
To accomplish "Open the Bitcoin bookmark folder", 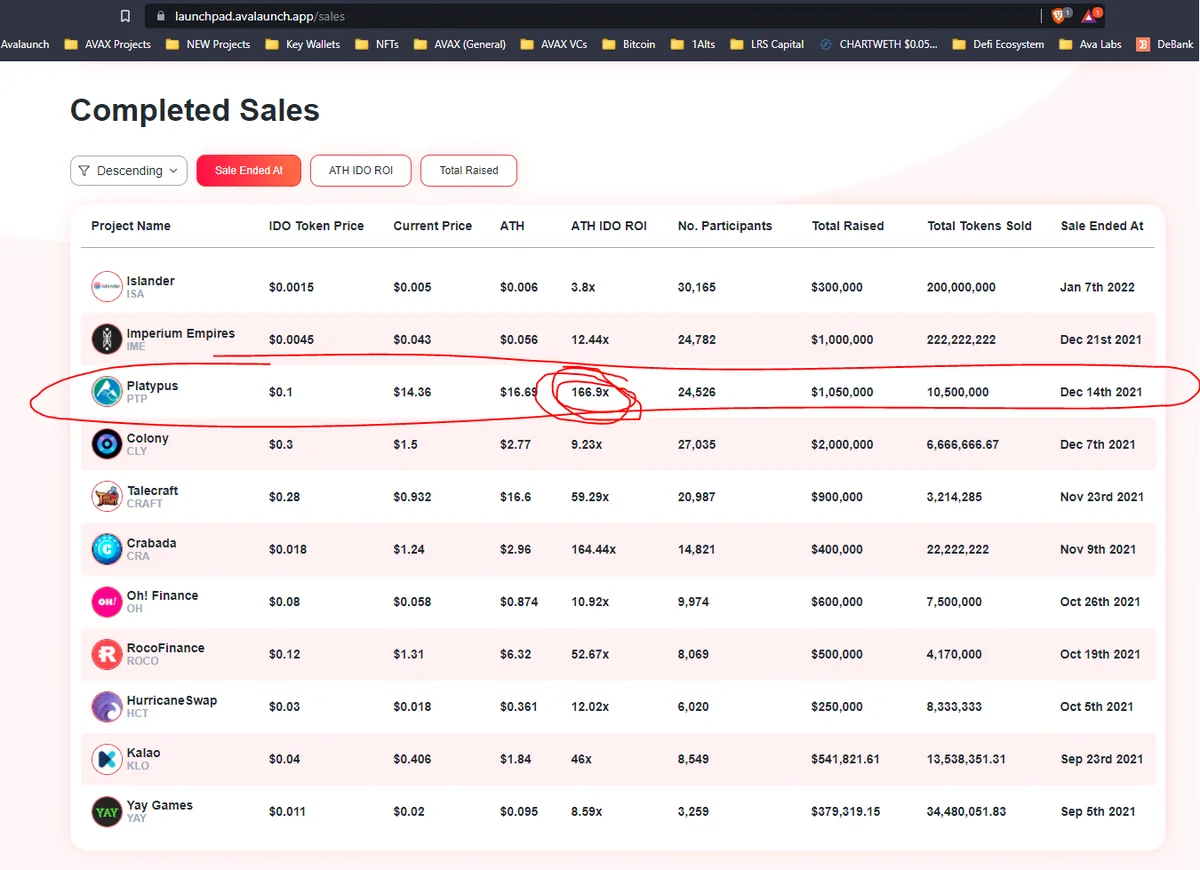I will (x=628, y=44).
